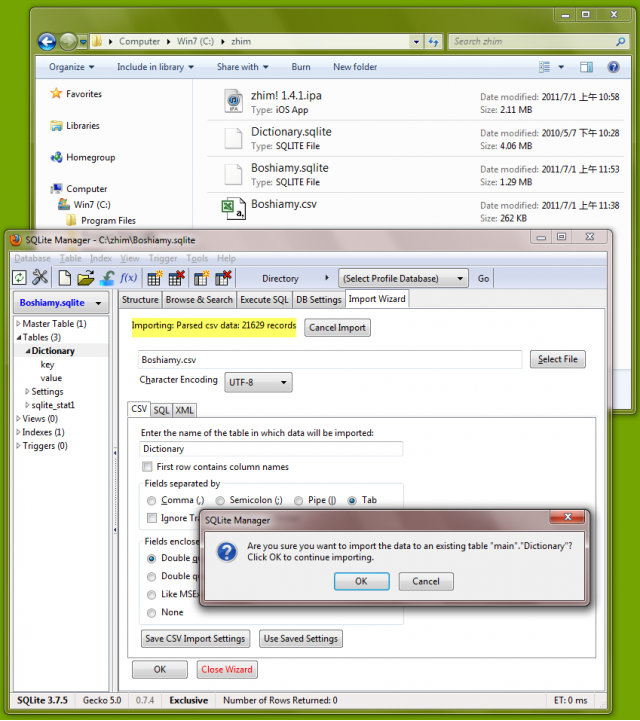
Task: Click the Refresh icon in SQLite Manager toolbar
Action: pos(19,278)
